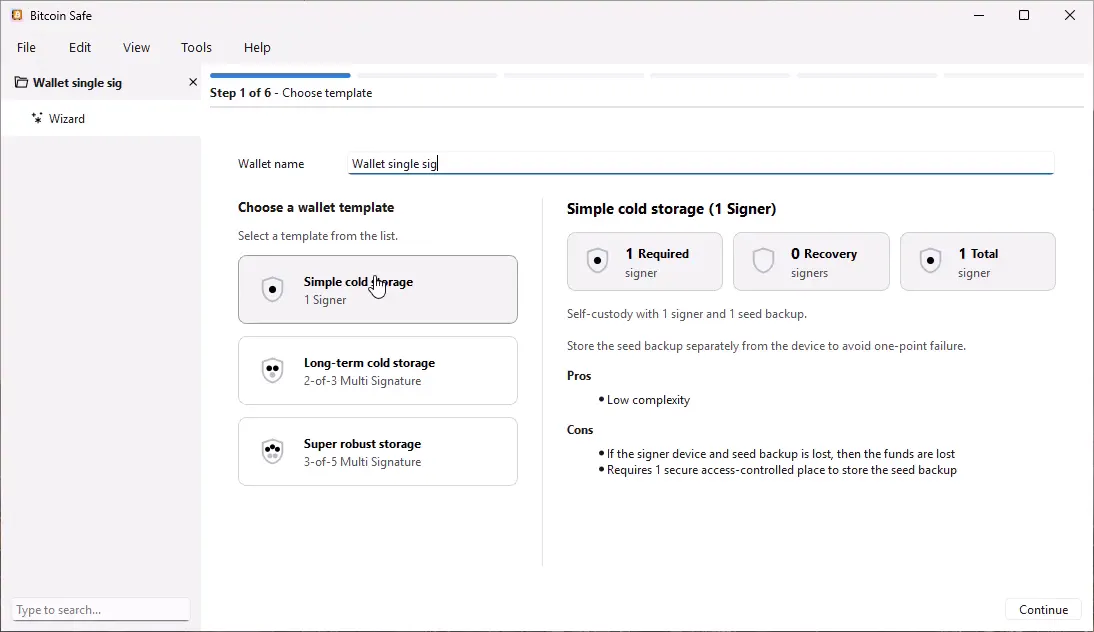Click the Choose a wallet template heading
The width and height of the screenshot is (1094, 632).
click(x=316, y=207)
